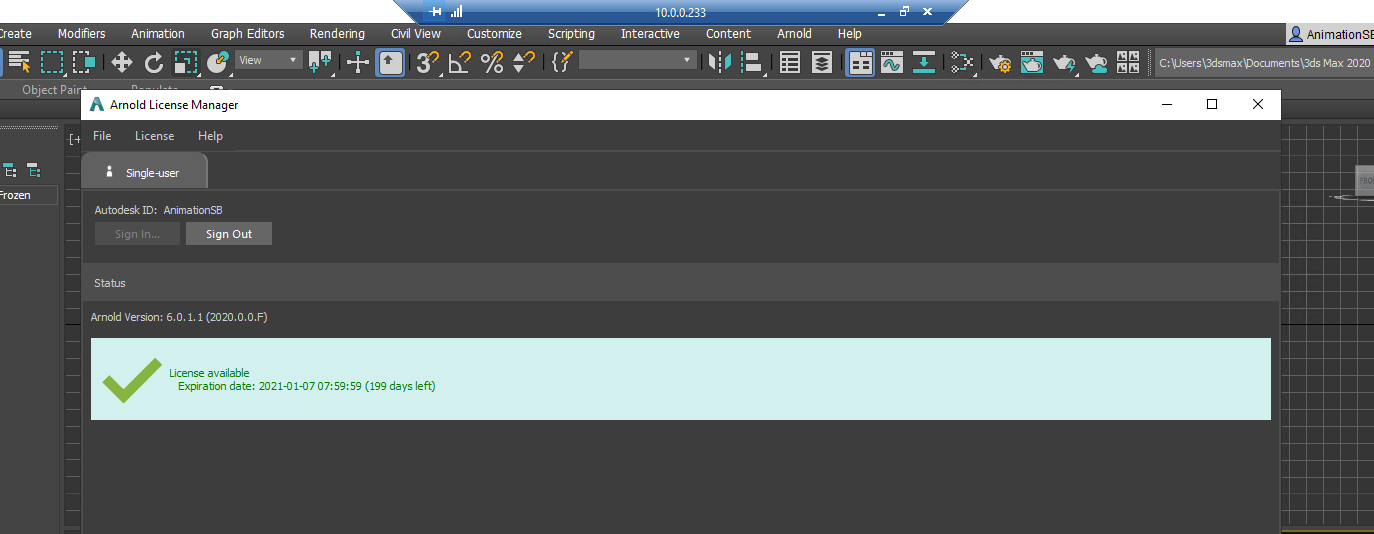Viewport: 1374px width, 534px height.
Task: Click Render in the Cloud teapot icon
Action: [x=1097, y=62]
